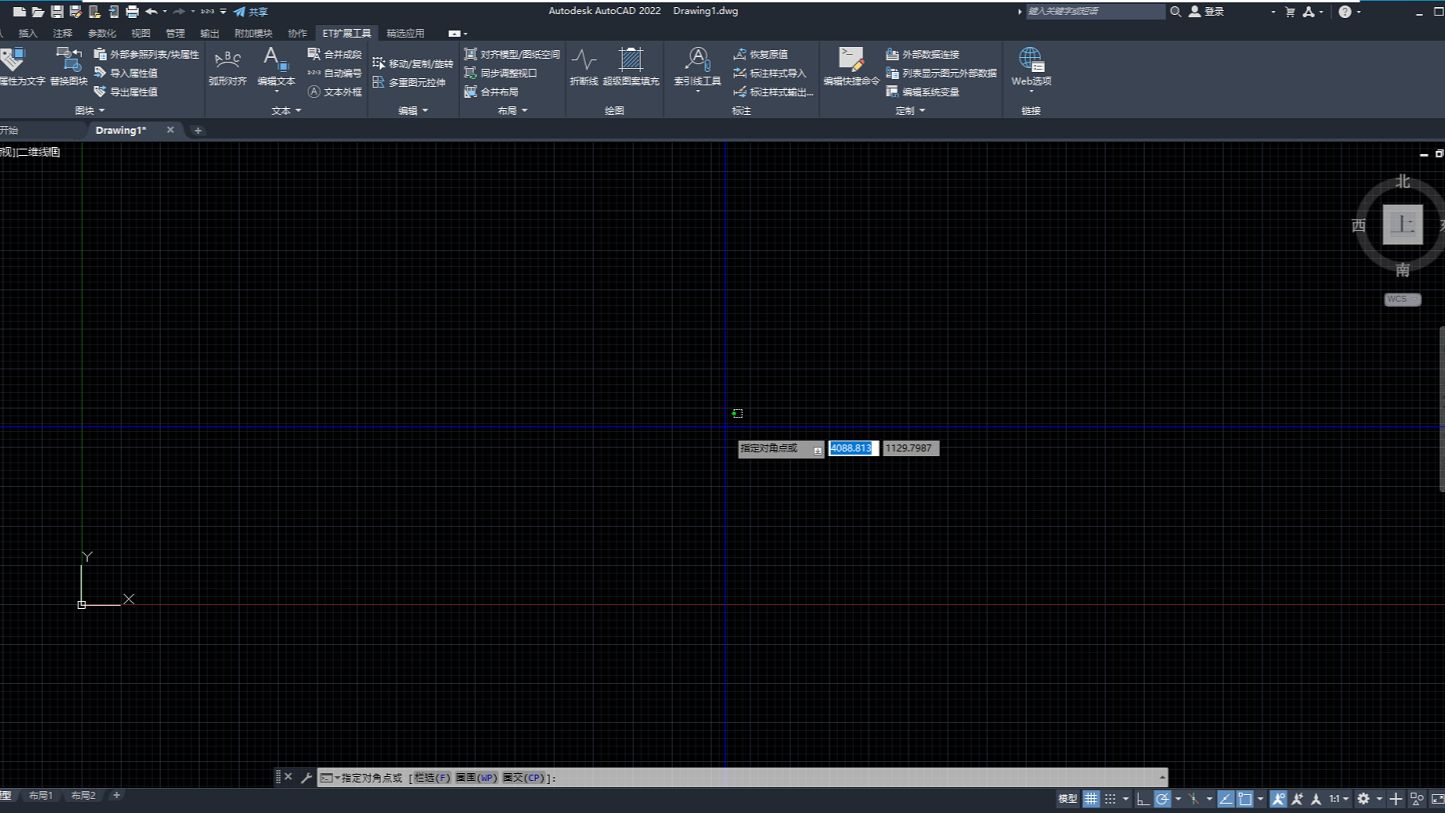Click 列表显示图元外部数据 tool
Image resolution: width=1445 pixels, height=813 pixels.
point(941,73)
